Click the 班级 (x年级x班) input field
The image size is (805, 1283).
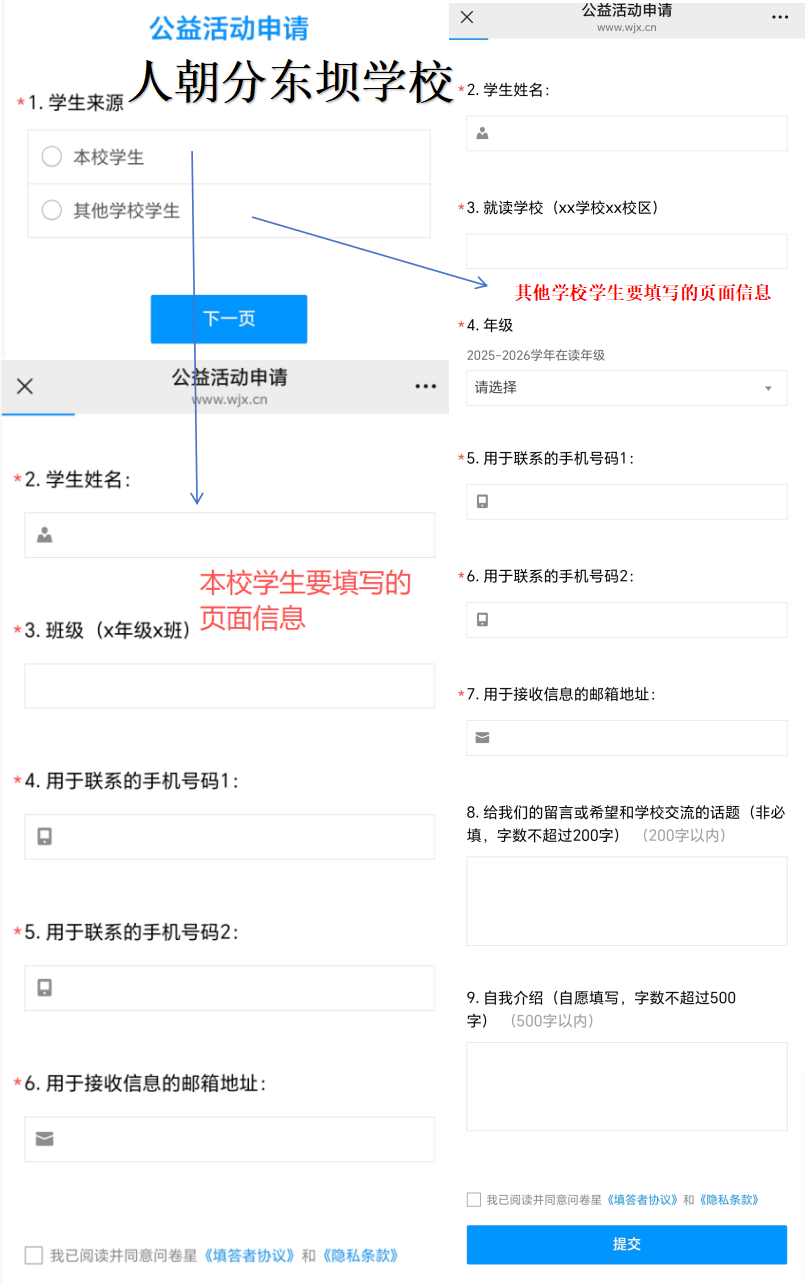point(229,686)
